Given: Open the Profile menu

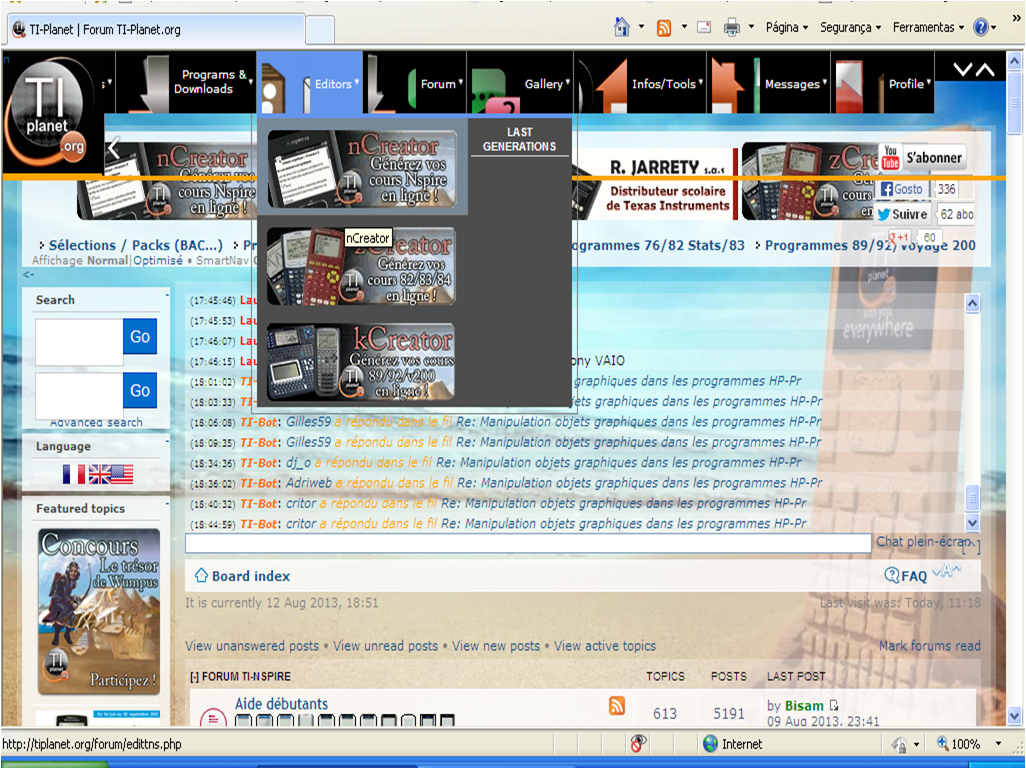Looking at the screenshot, I should [883, 83].
